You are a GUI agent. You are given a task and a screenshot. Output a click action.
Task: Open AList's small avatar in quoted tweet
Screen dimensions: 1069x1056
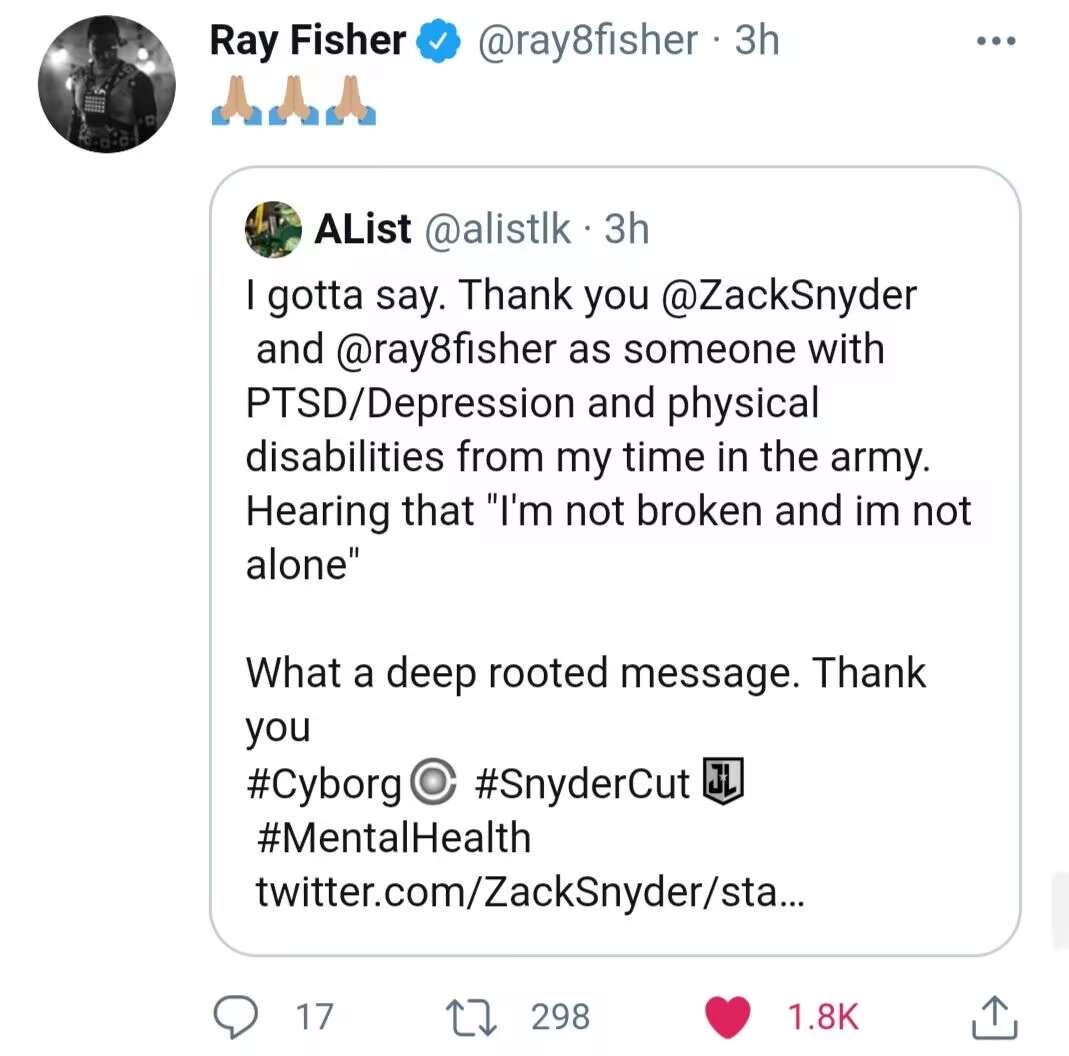click(x=274, y=229)
